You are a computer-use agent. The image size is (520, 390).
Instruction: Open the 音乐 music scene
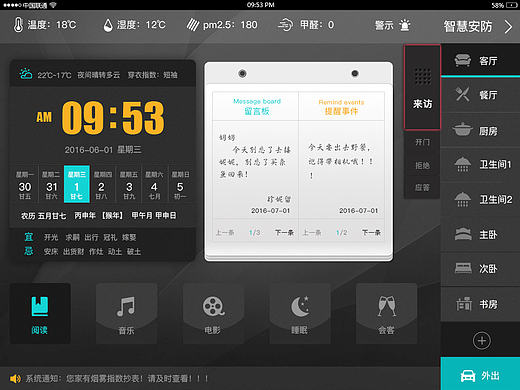(126, 313)
